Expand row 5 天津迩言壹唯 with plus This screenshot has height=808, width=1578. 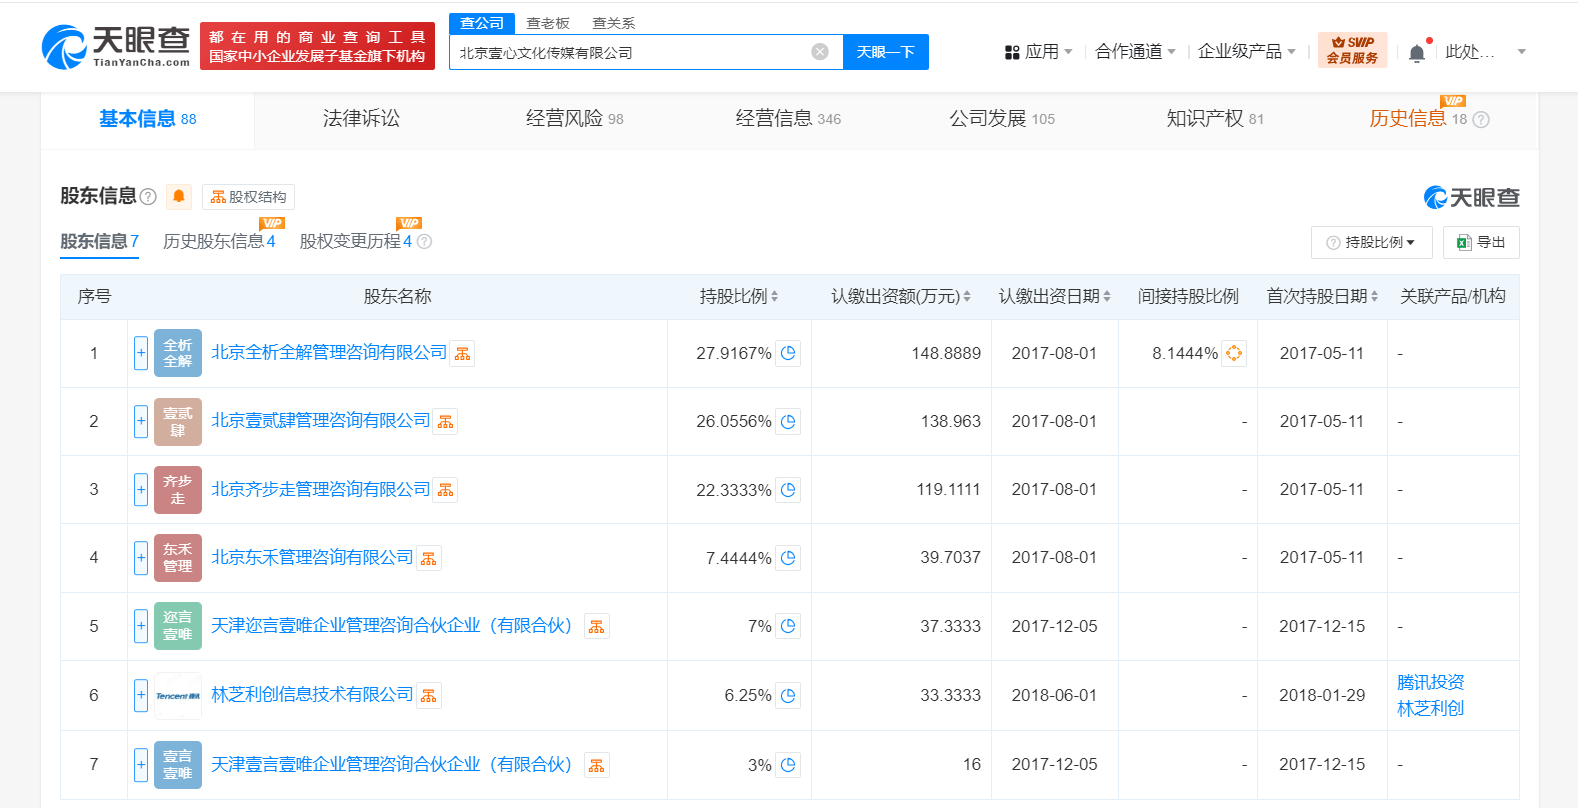[141, 626]
